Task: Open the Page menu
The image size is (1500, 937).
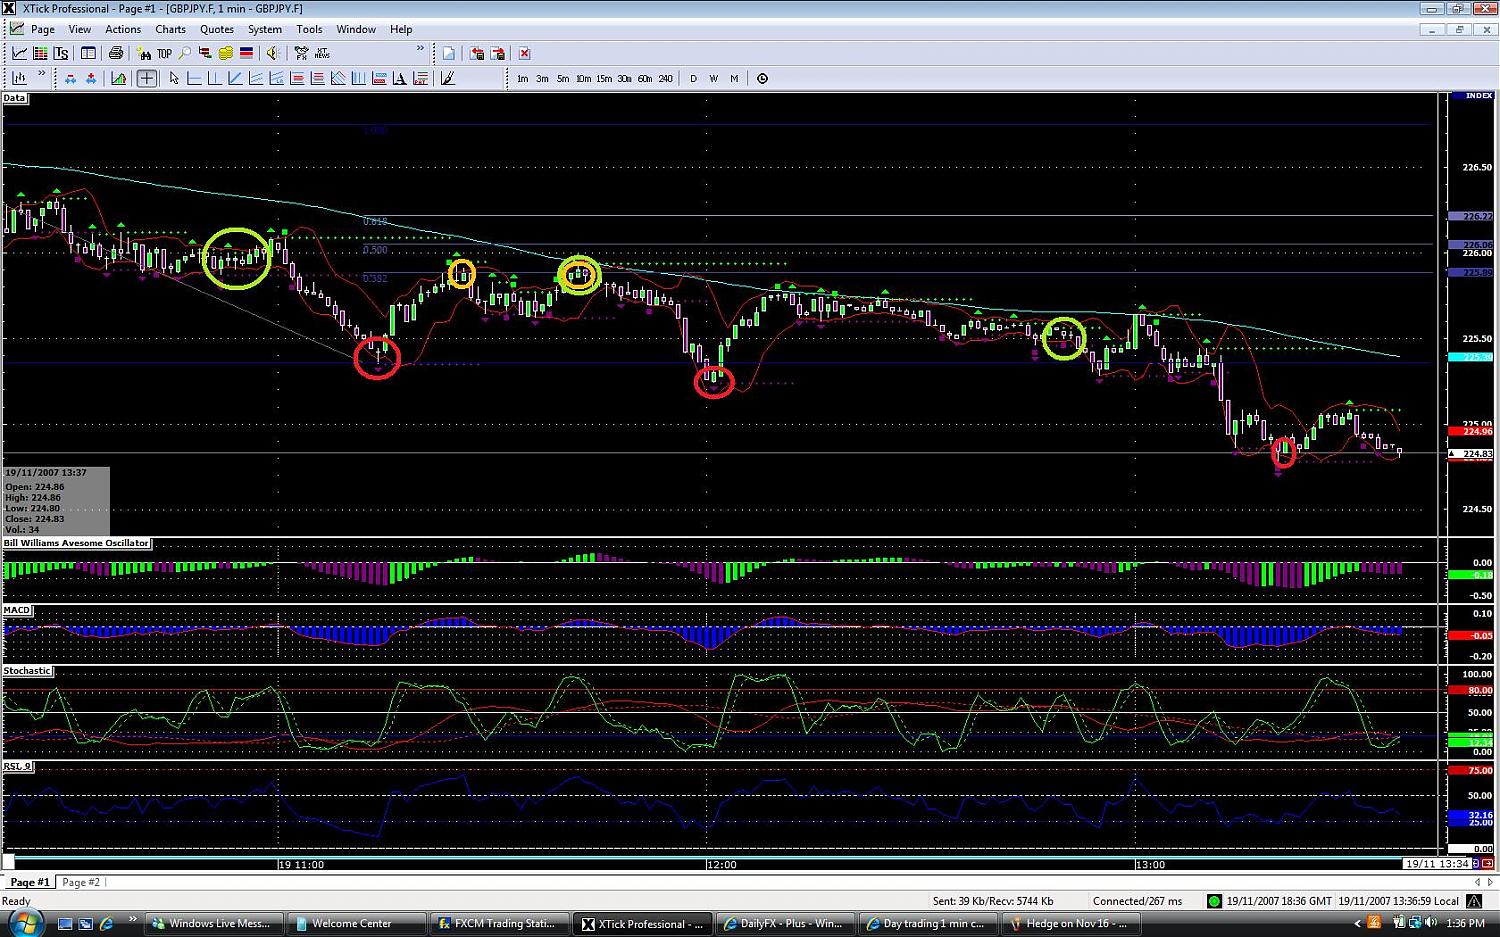Action: [43, 29]
